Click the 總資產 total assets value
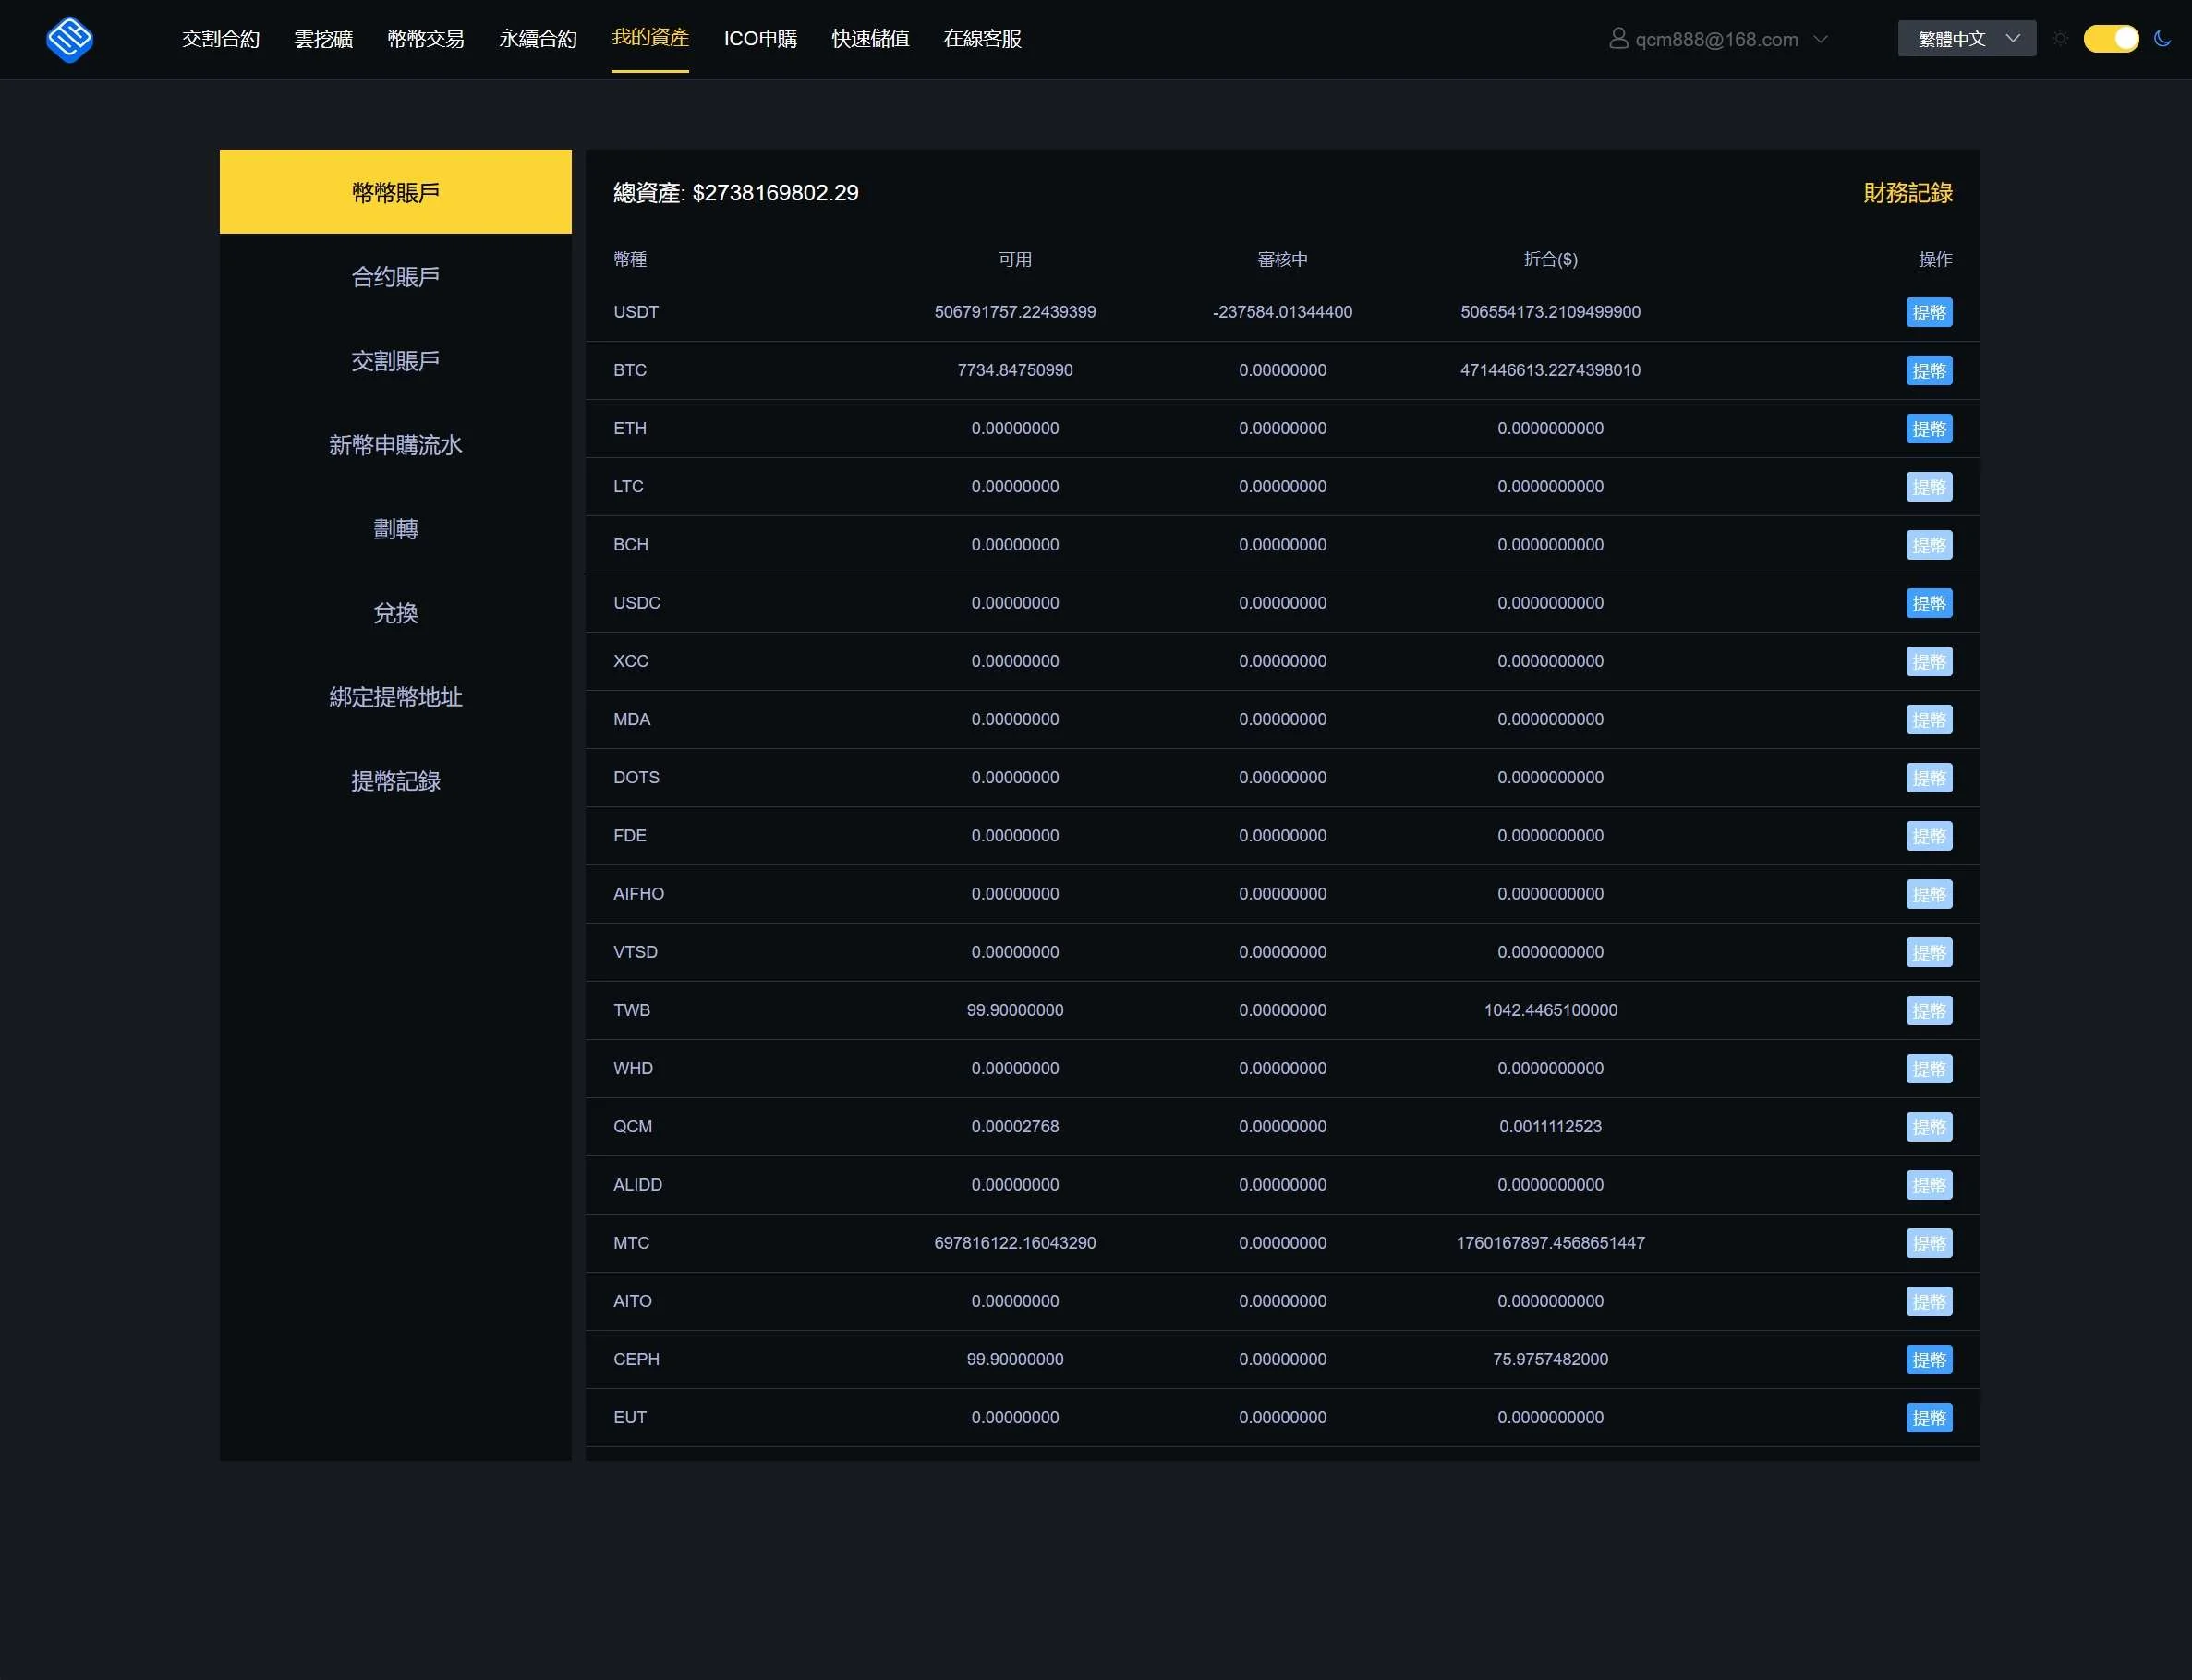Viewport: 2192px width, 1680px height. pyautogui.click(x=774, y=193)
